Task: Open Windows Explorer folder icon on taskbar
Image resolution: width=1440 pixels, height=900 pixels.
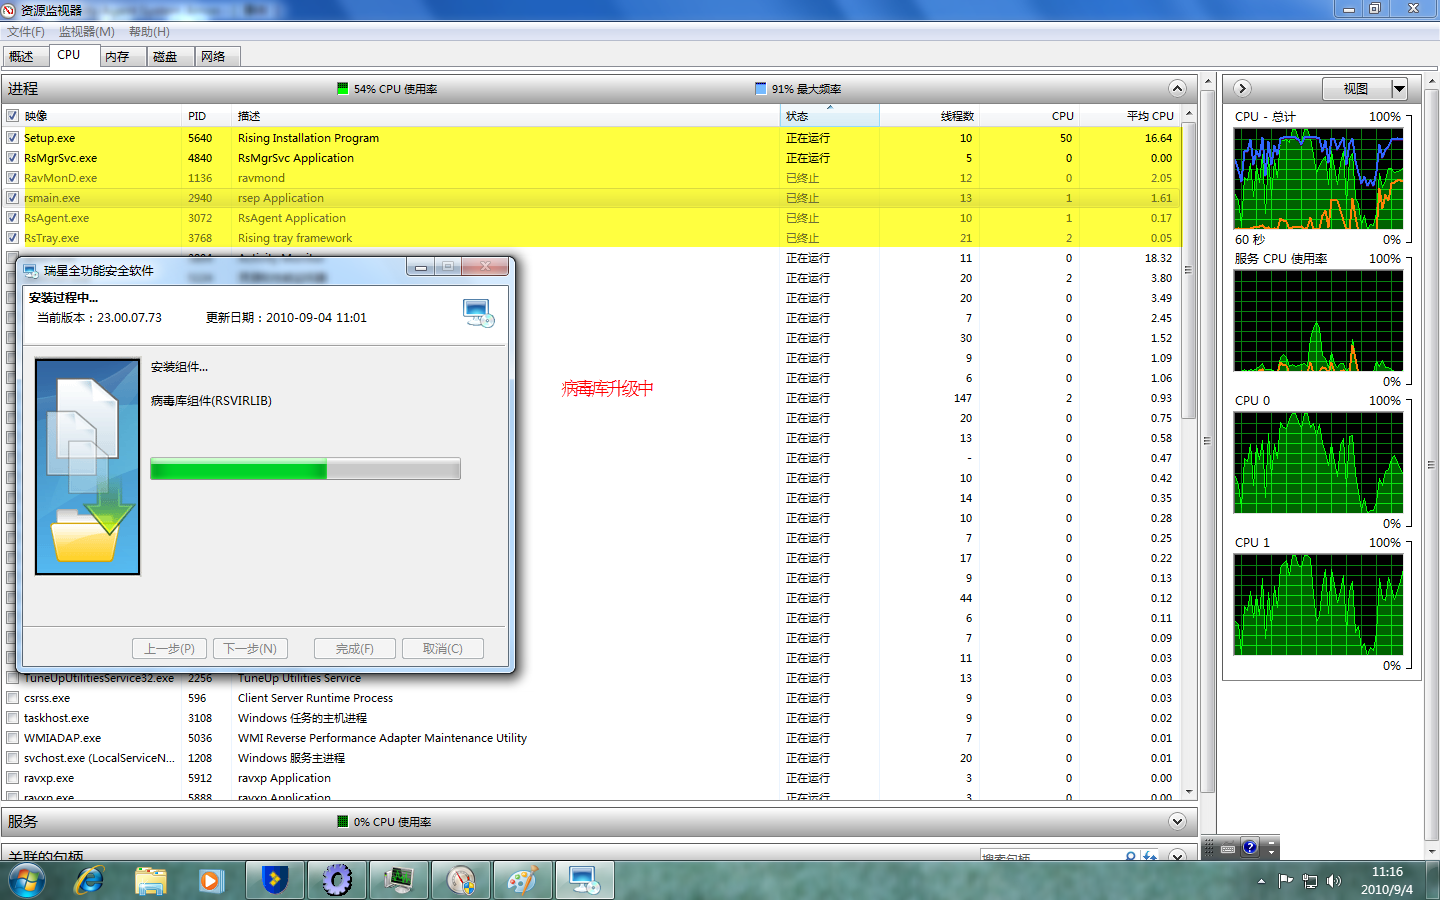Action: [150, 881]
